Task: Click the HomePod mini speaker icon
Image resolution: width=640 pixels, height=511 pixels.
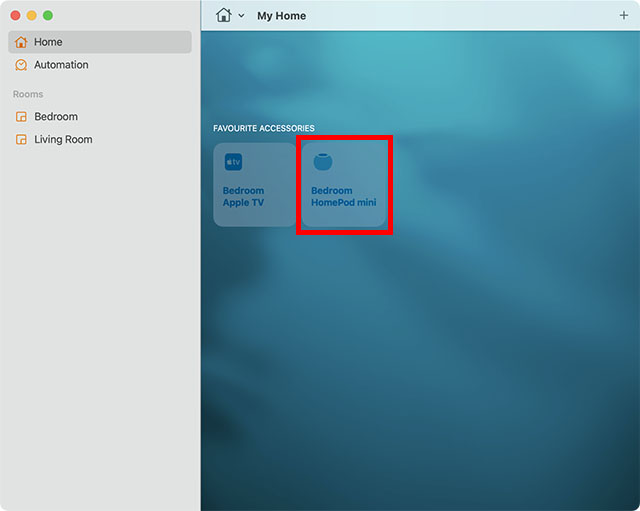Action: (x=323, y=162)
